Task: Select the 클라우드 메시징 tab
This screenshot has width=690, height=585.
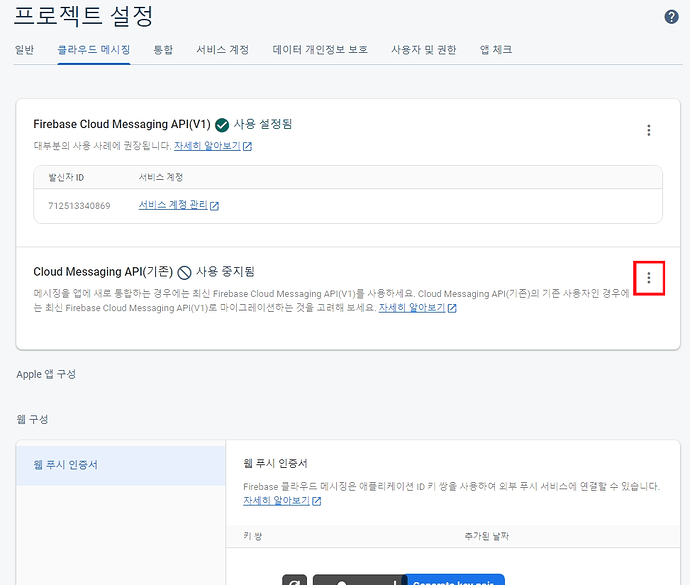Action: 94,50
